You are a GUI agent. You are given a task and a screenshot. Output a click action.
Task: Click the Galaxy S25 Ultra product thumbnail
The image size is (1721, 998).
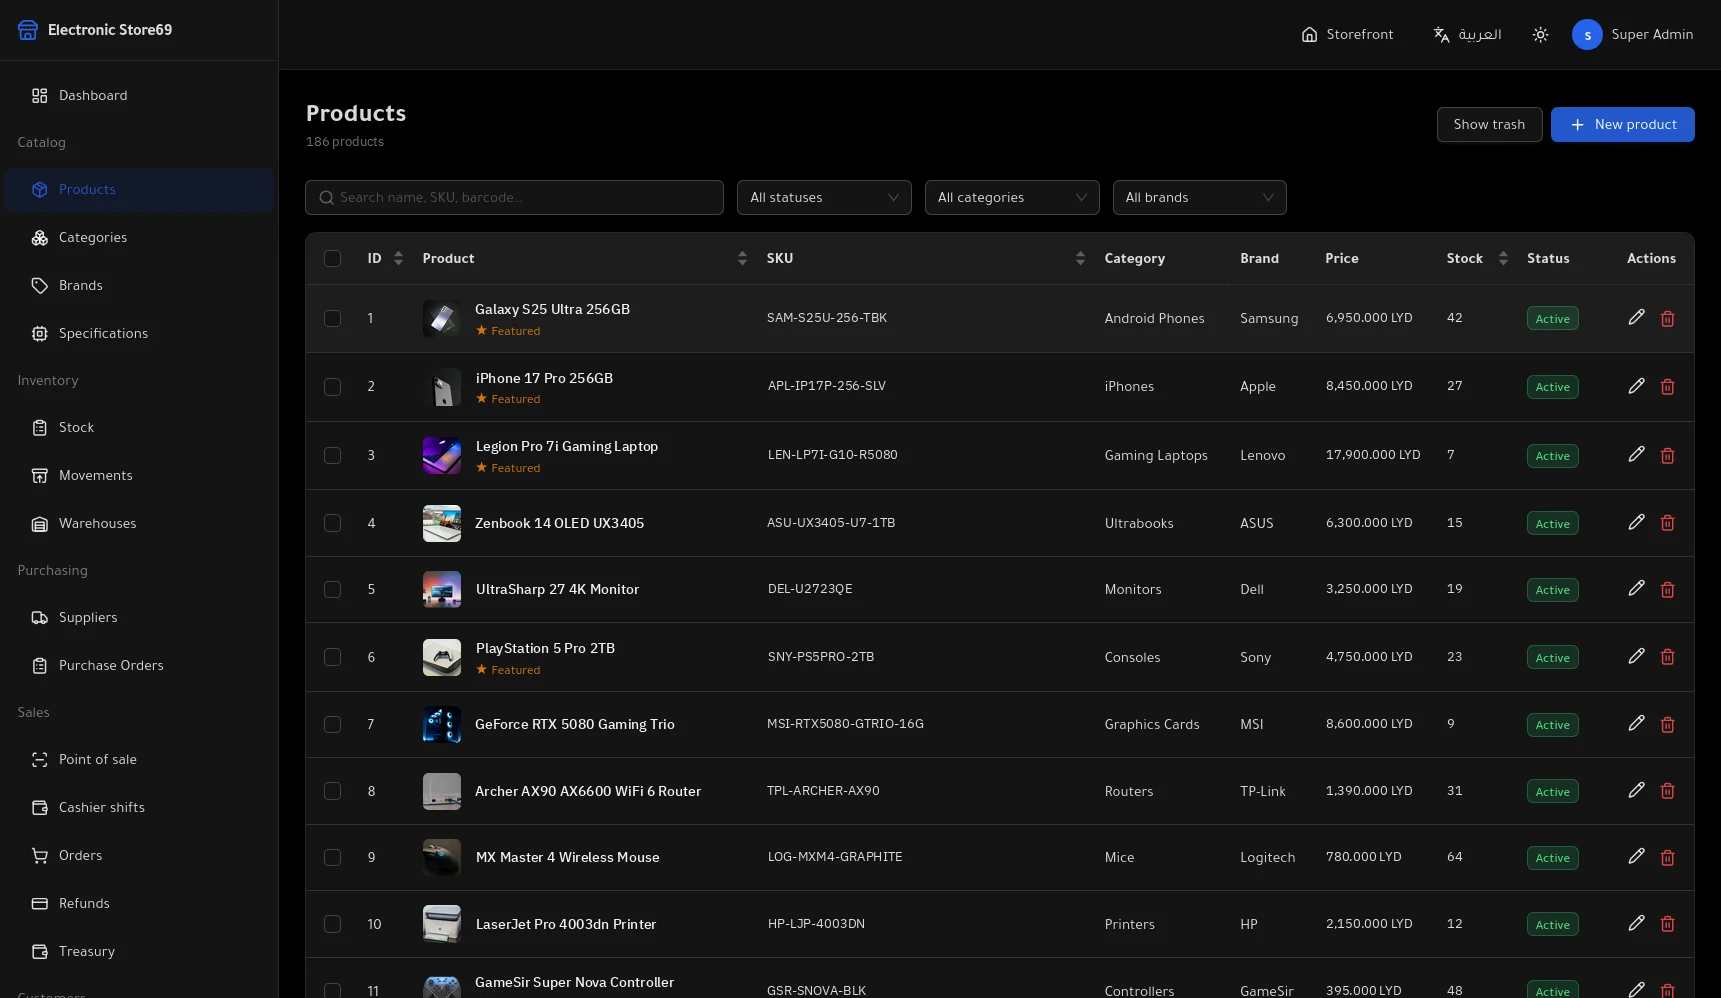point(441,319)
